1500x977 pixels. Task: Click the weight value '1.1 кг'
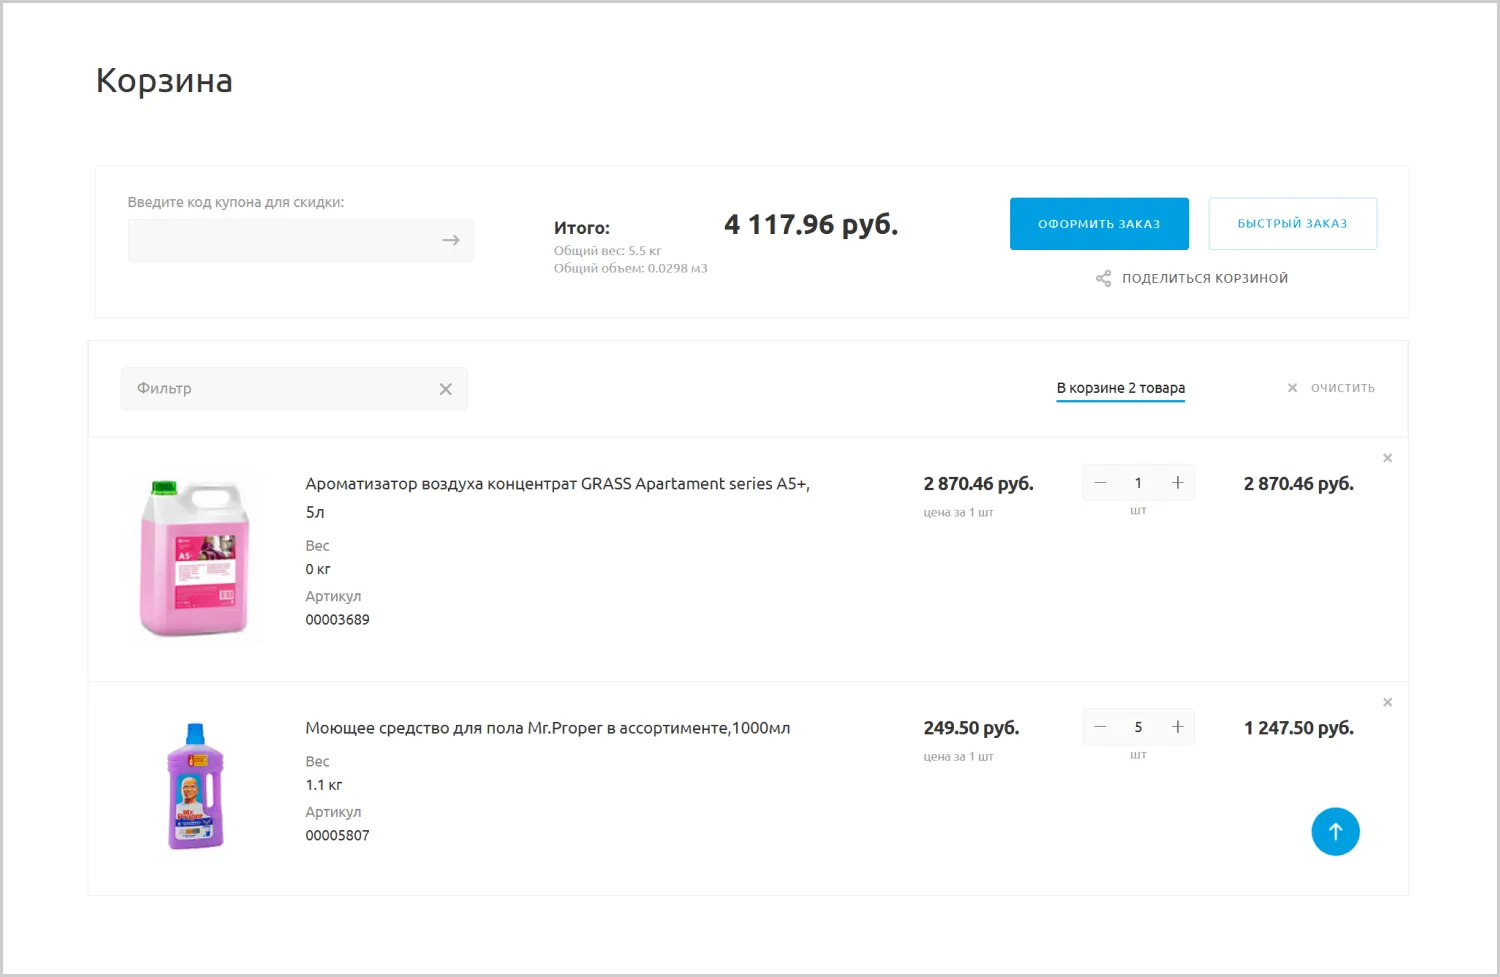click(323, 785)
